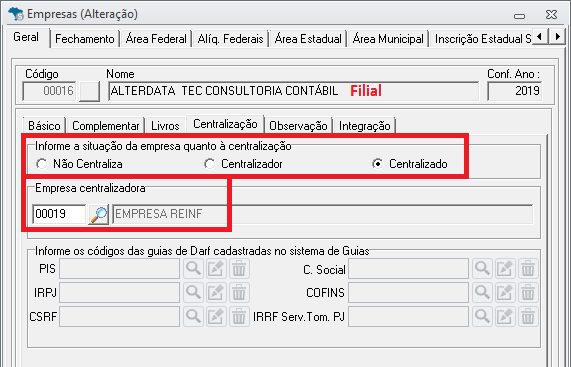The image size is (571, 367).
Task: Show previous tabs with left arrow
Action: (540, 36)
